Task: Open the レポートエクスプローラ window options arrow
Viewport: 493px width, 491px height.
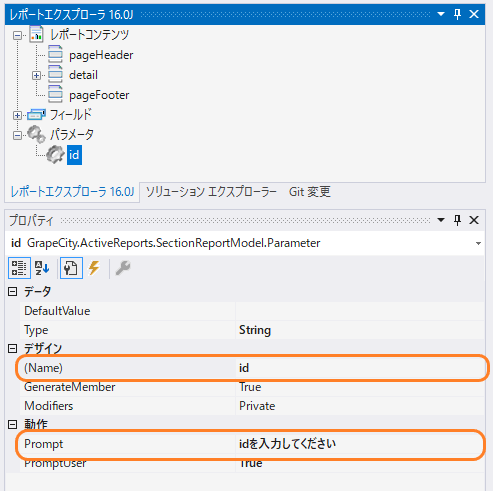Action: 441,14
